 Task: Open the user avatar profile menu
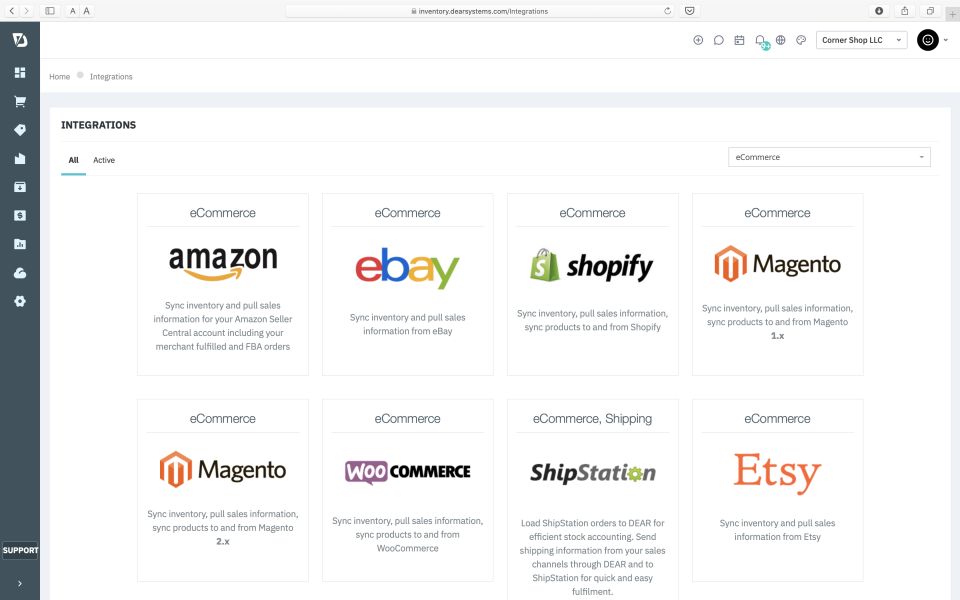tap(928, 40)
